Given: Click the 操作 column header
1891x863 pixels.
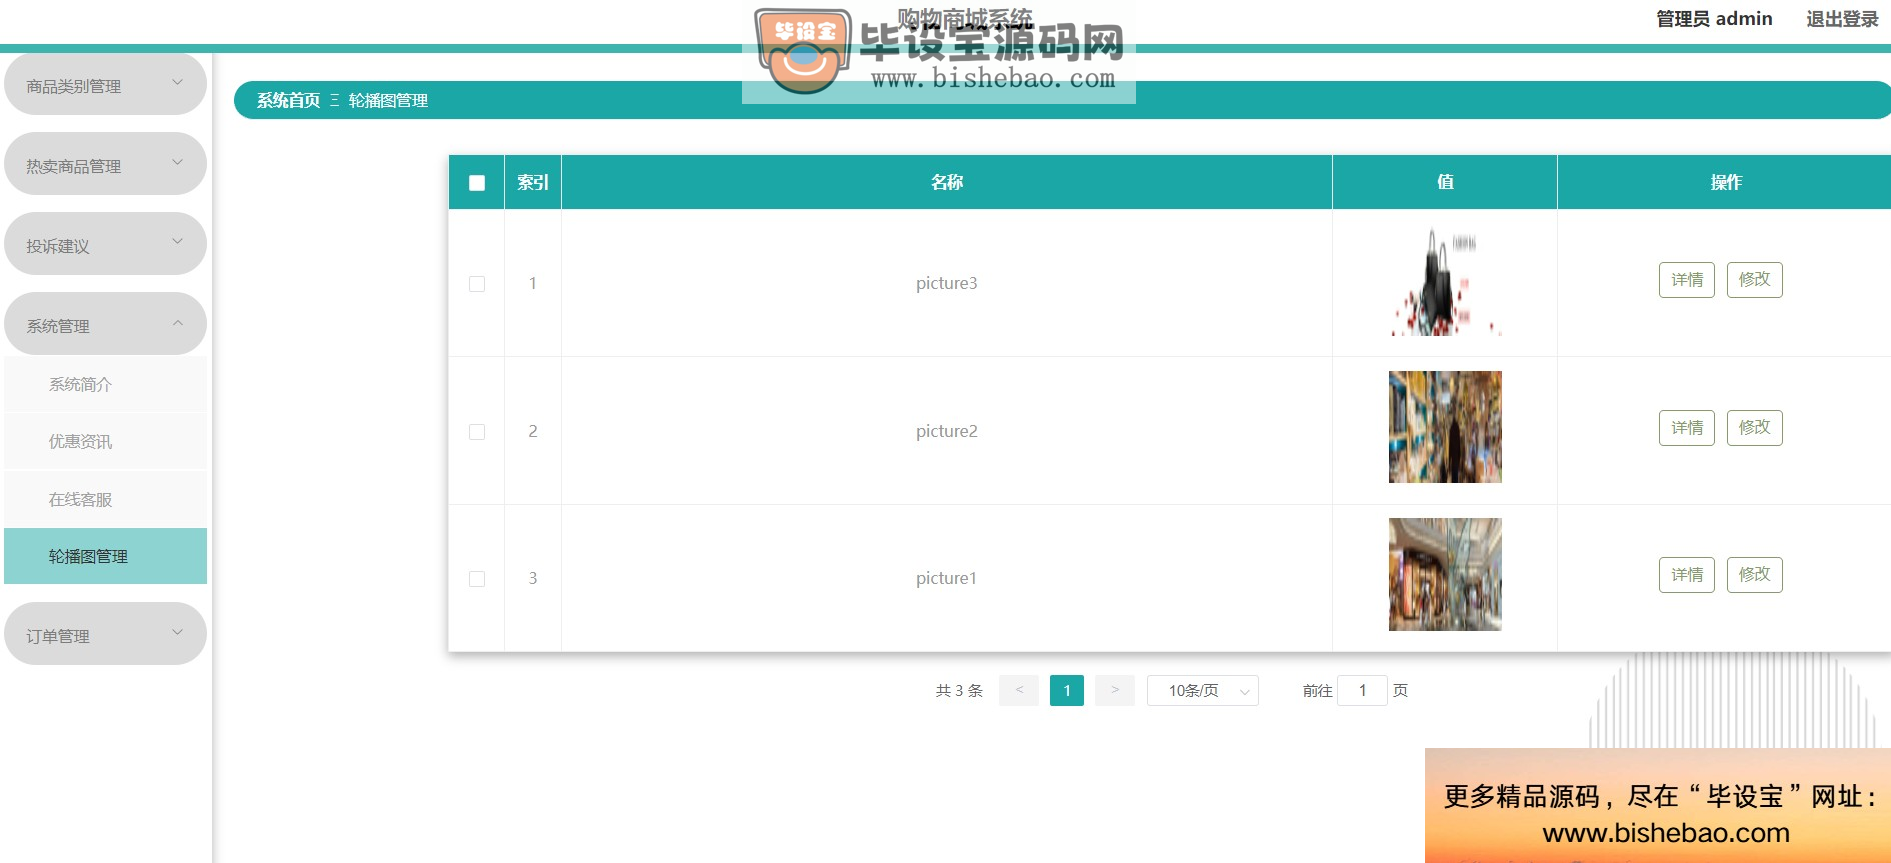Looking at the screenshot, I should click(1726, 182).
